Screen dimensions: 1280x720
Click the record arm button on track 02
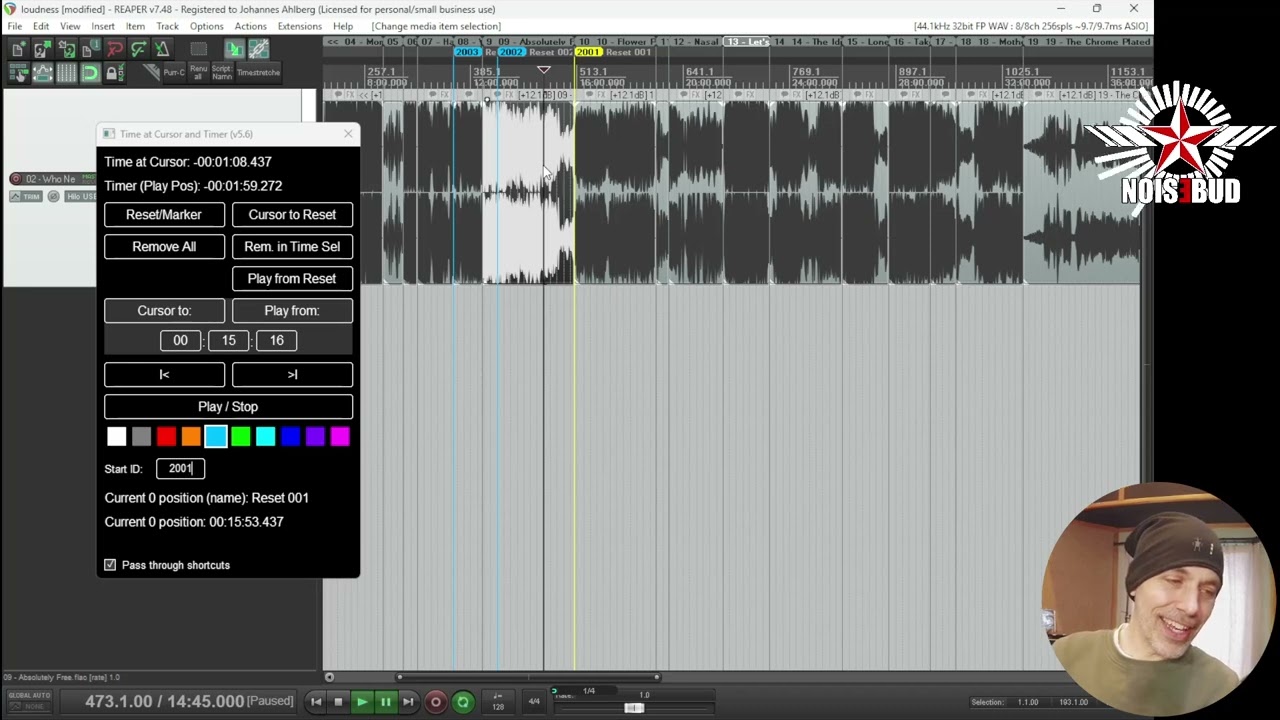pyautogui.click(x=15, y=179)
